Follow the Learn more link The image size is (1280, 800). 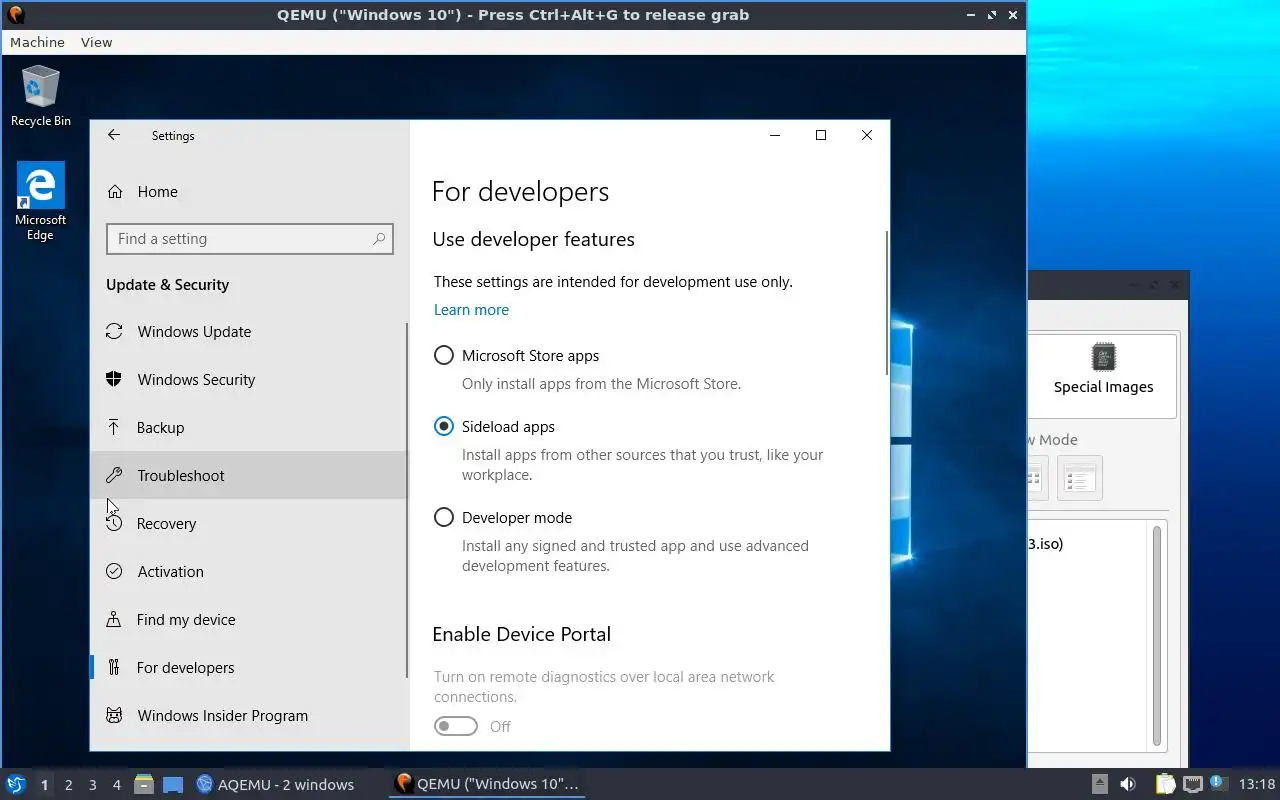click(x=471, y=310)
